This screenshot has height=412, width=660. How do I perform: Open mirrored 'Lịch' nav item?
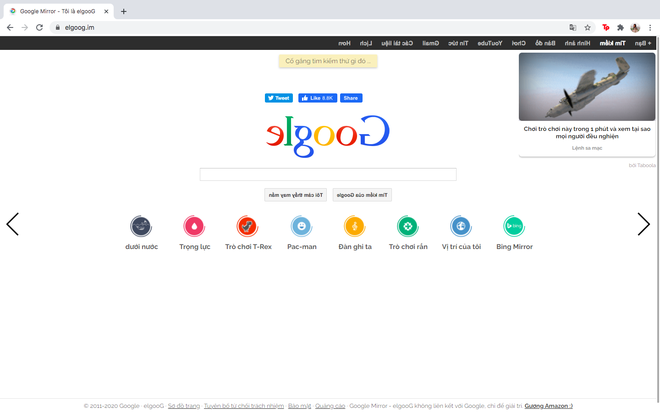[366, 43]
